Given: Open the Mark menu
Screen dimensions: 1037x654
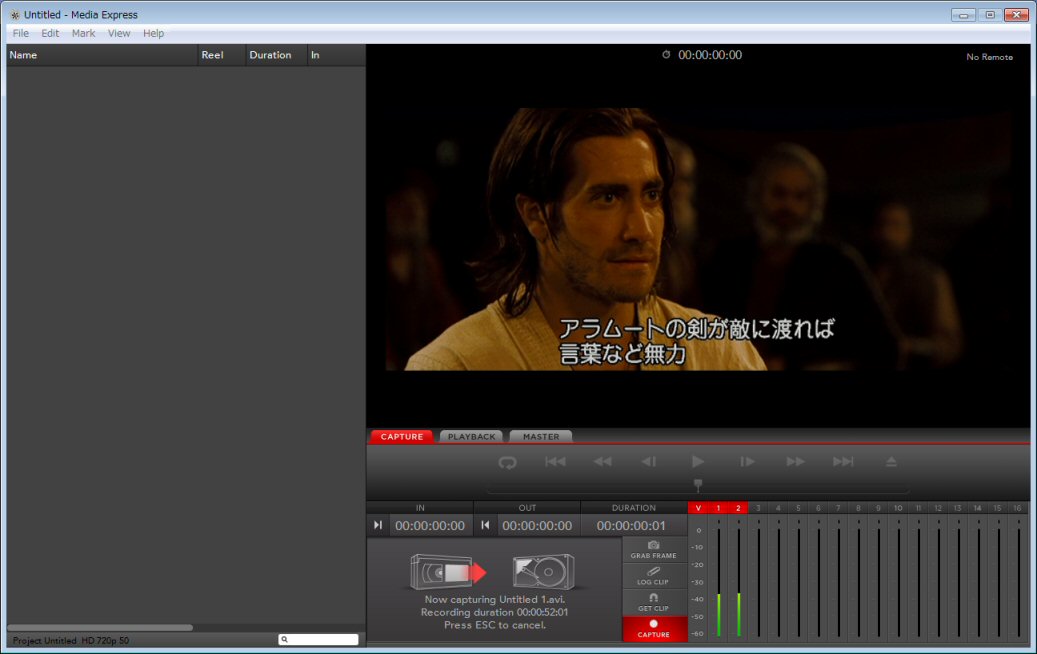Looking at the screenshot, I should coord(83,33).
